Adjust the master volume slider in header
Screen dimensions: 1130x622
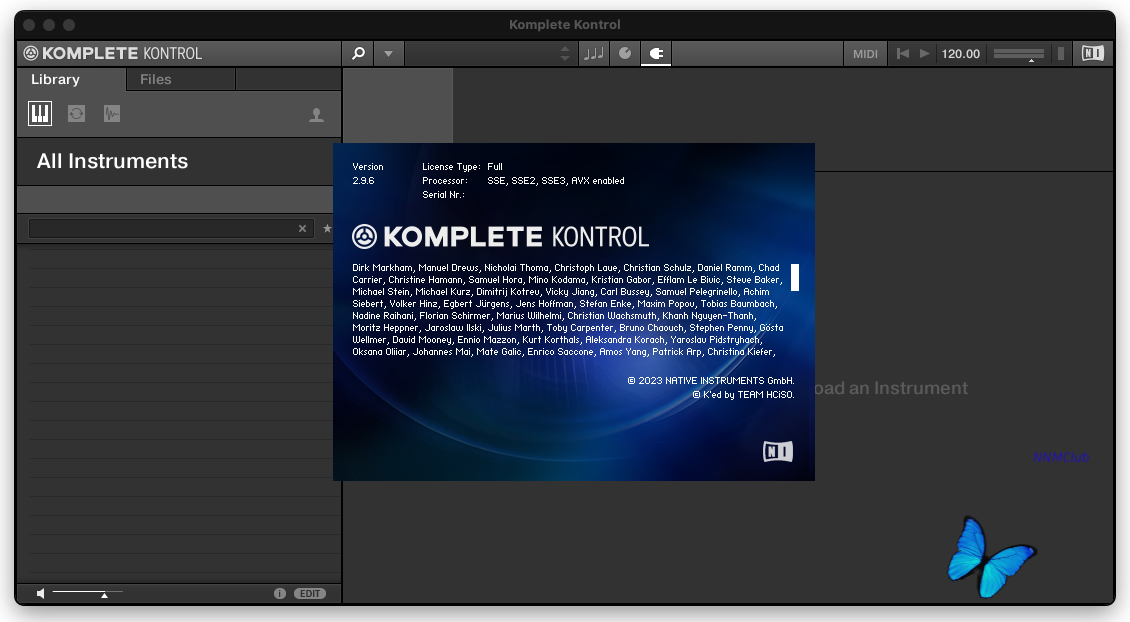[1018, 54]
